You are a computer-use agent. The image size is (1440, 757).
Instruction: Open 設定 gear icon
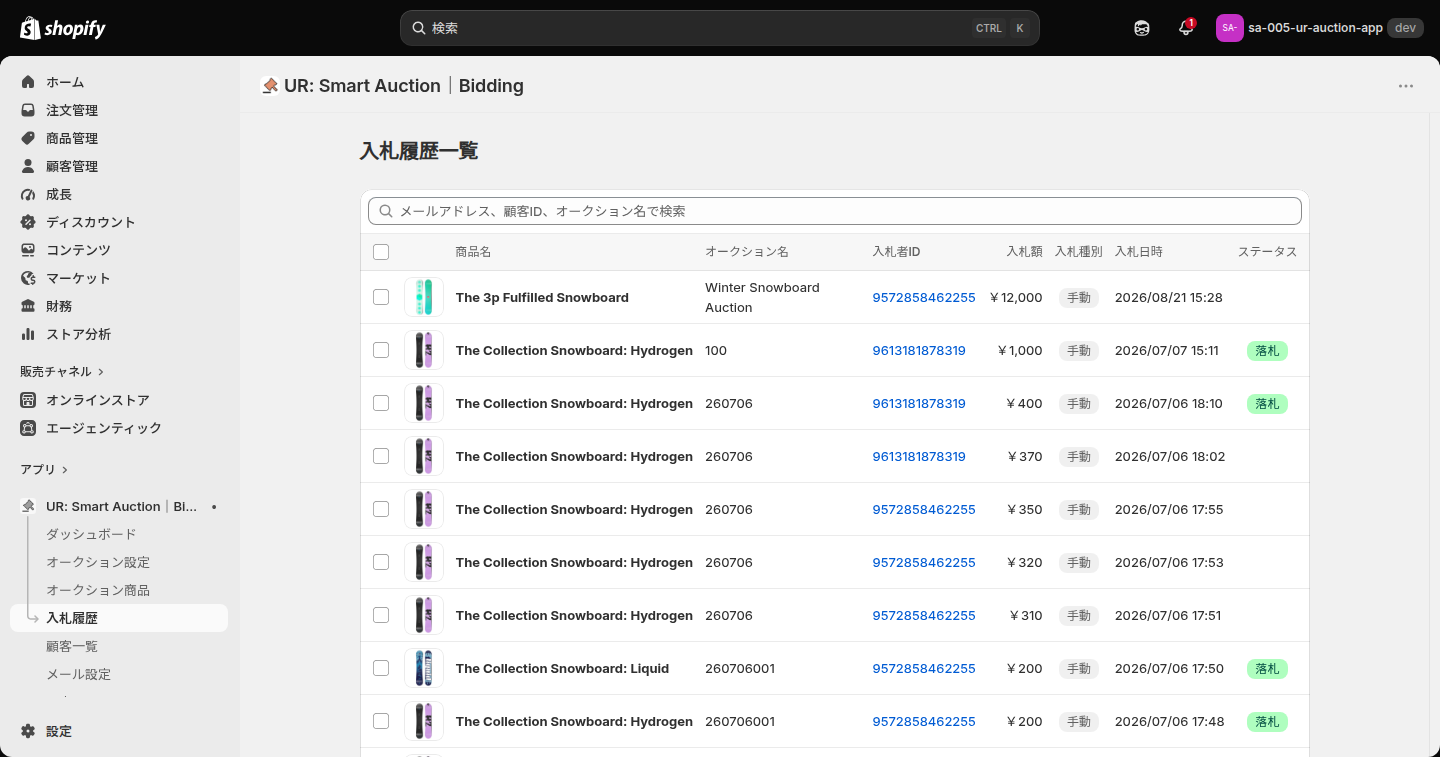28,731
